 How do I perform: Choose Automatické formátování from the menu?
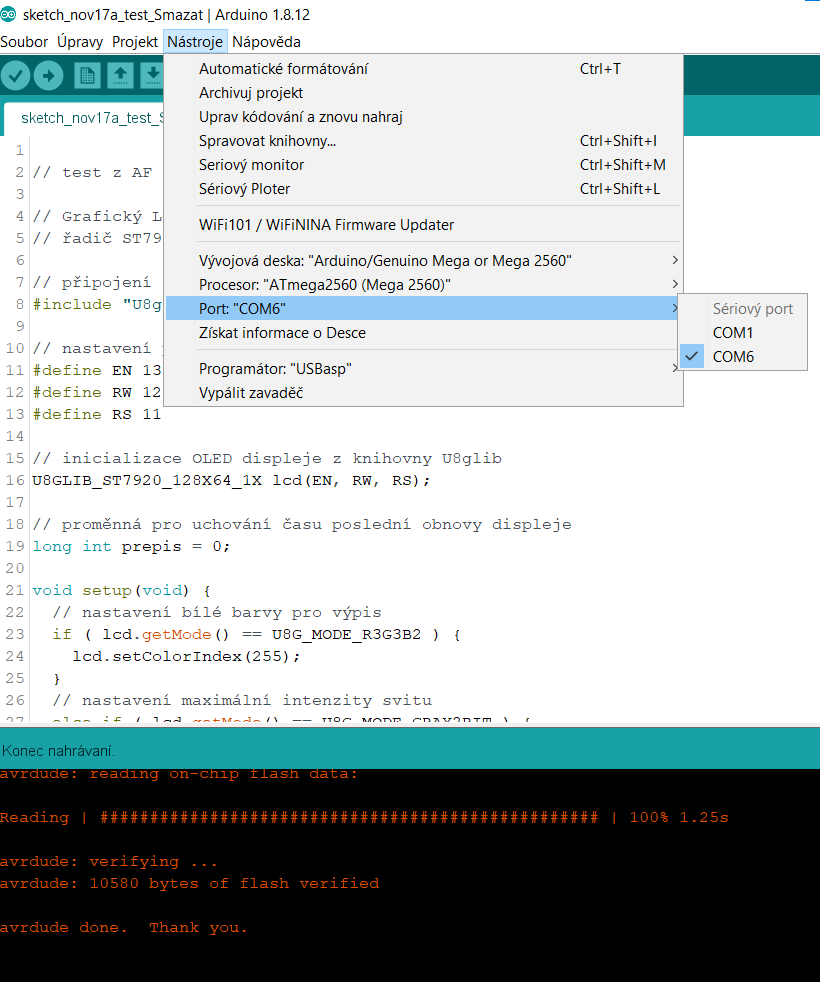click(x=283, y=69)
